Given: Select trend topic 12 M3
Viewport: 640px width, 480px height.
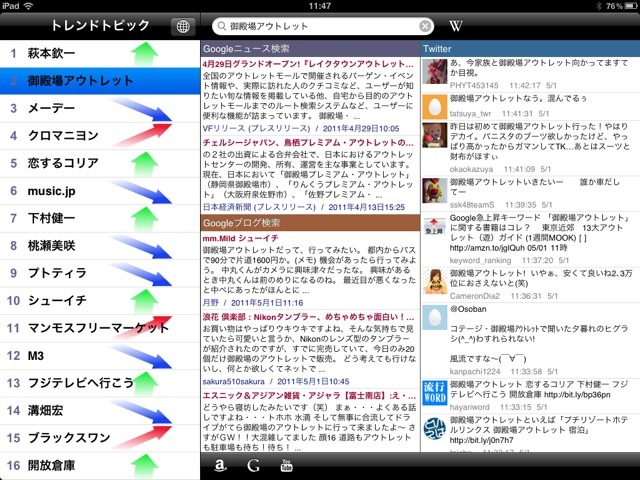Looking at the screenshot, I should (x=100, y=356).
